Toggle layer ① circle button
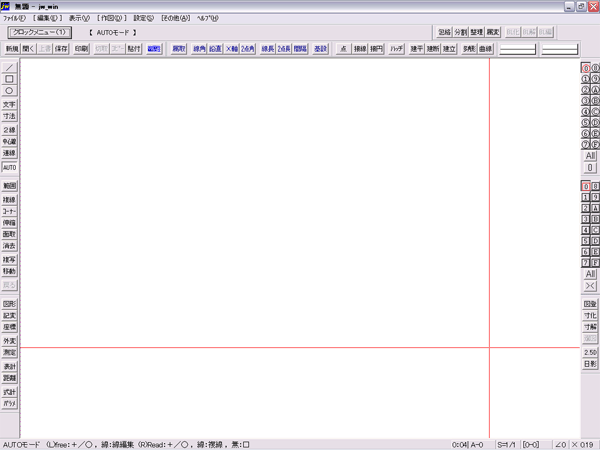Viewport: 600px width, 450px height. coord(585,79)
